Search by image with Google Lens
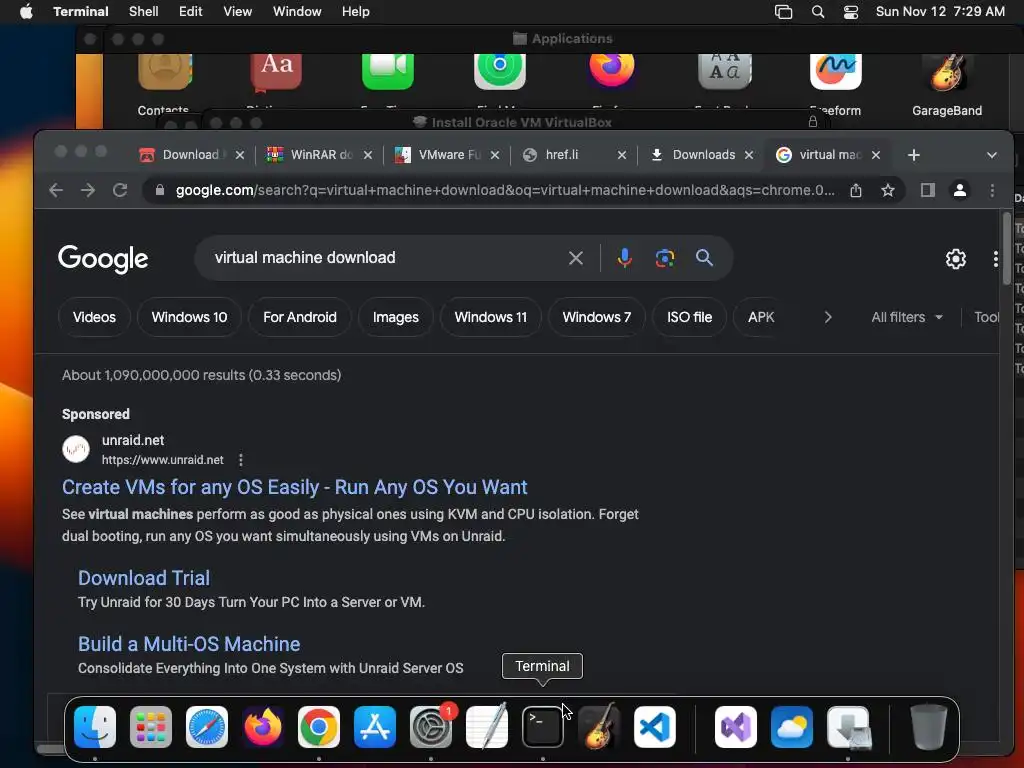Screen dimensions: 1024x768 [665, 258]
